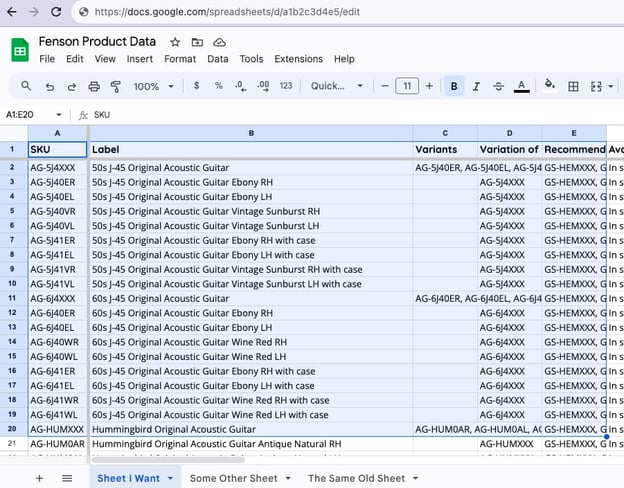Screen dimensions: 624x488
Task: Click the A1:E20 name box
Action: click(20, 115)
